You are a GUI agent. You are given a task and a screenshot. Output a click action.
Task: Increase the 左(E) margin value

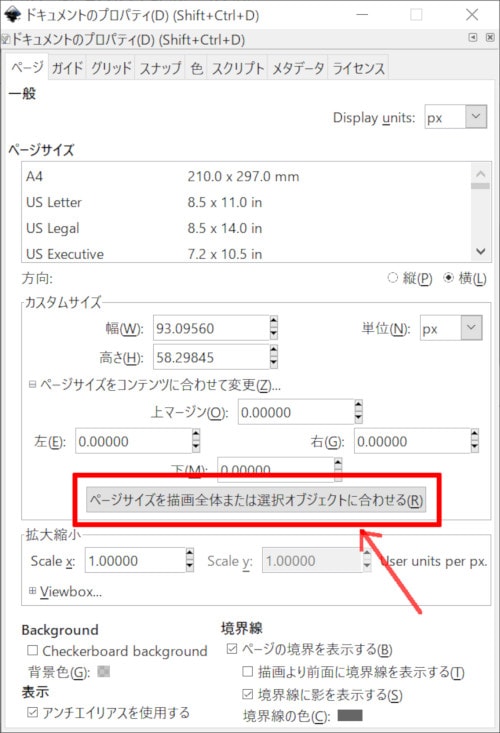tap(196, 435)
